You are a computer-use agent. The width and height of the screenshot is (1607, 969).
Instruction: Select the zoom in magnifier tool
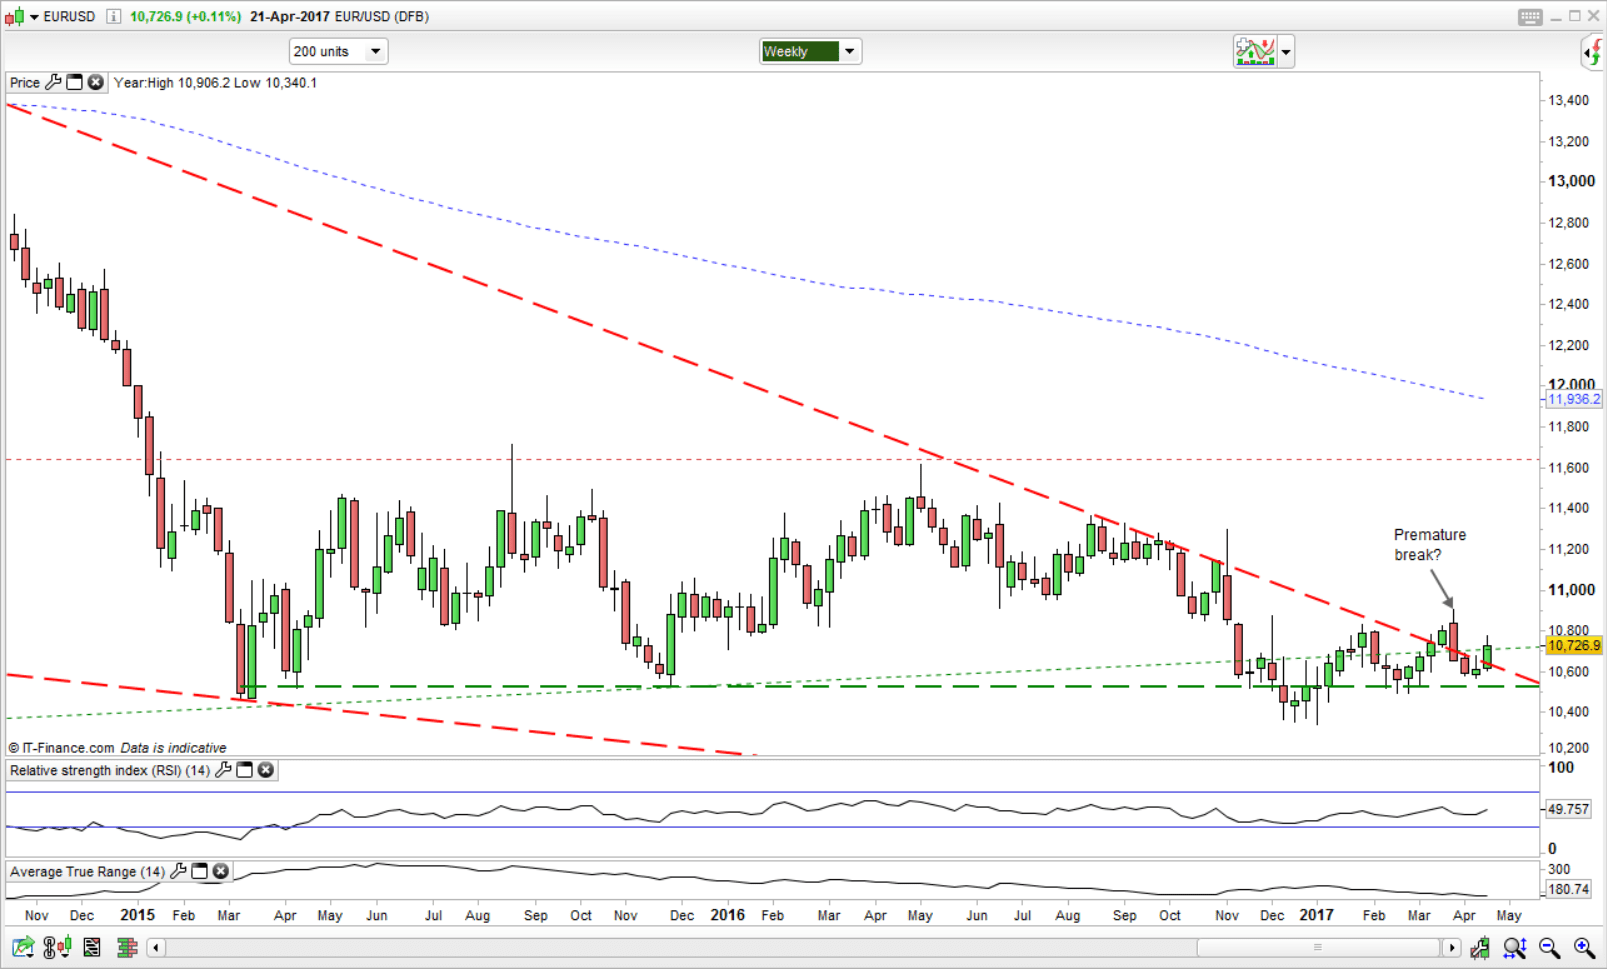[1583, 947]
